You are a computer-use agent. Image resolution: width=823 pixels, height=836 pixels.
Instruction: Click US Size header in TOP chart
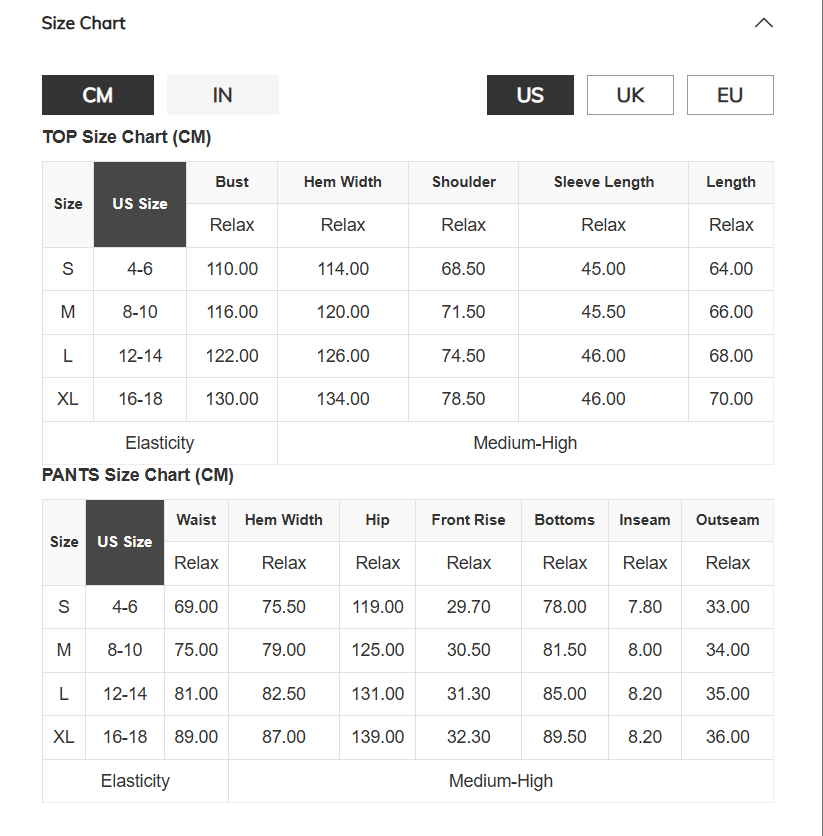(140, 204)
